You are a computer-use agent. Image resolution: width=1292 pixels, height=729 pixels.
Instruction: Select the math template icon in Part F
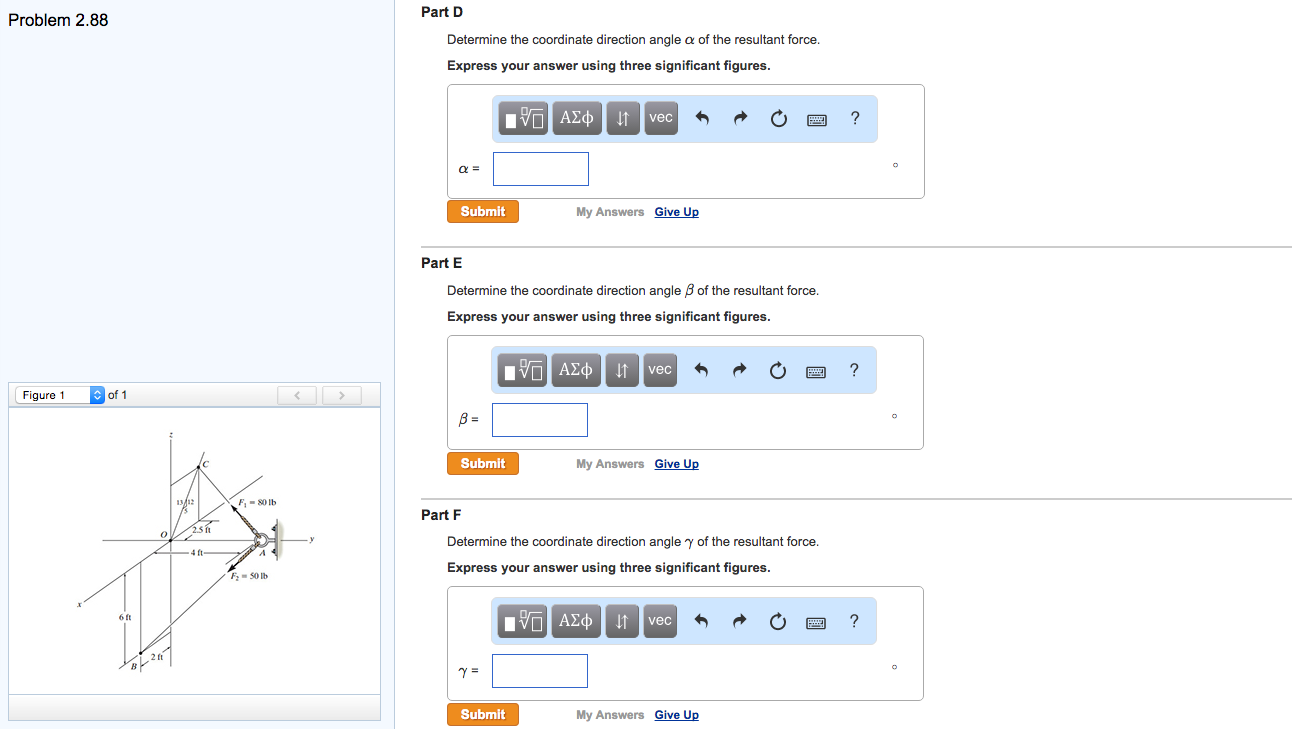click(521, 620)
